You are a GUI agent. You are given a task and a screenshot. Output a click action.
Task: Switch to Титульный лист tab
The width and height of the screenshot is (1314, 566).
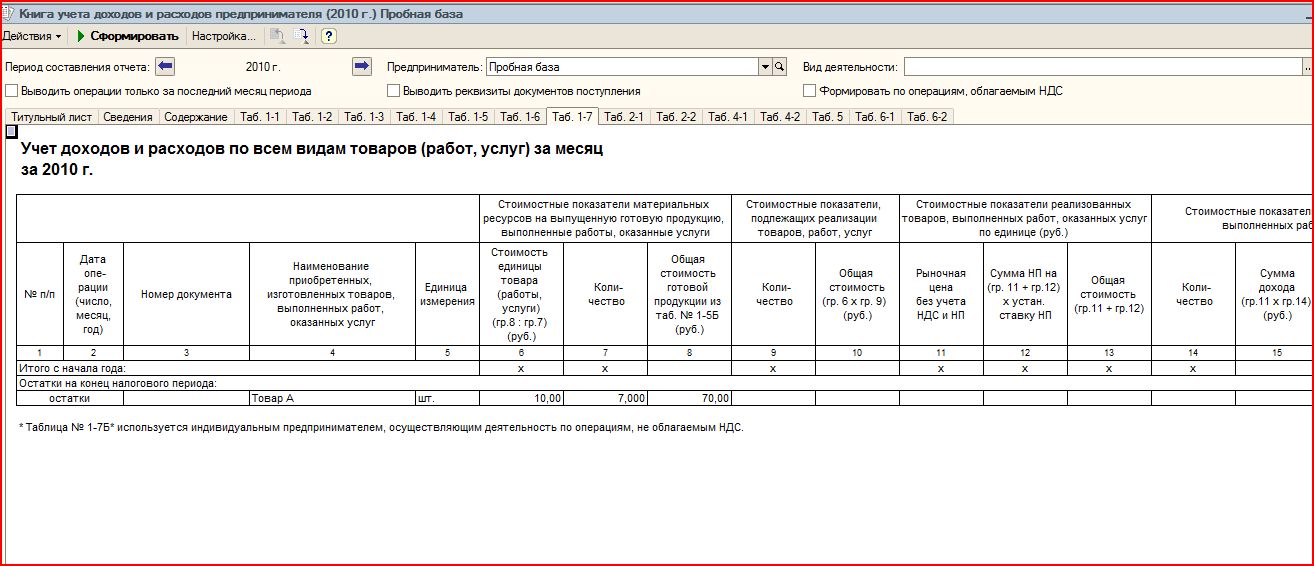51,117
